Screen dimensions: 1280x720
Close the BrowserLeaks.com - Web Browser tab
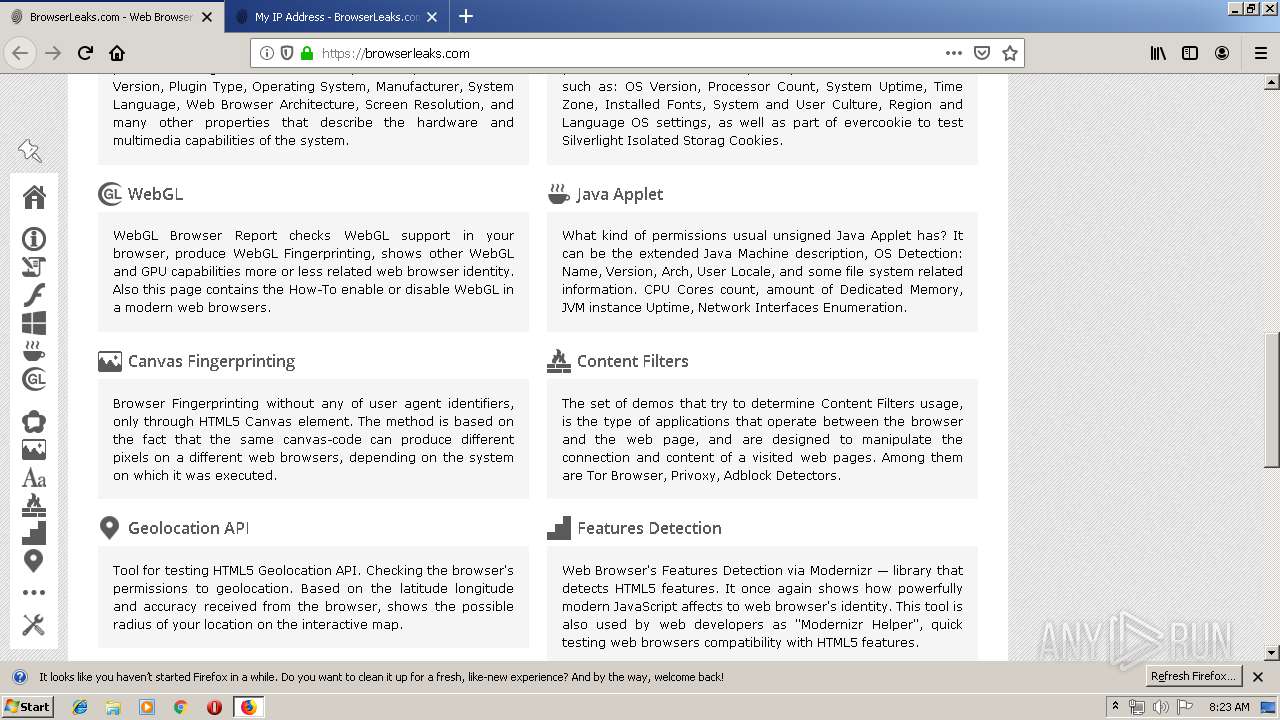(207, 17)
